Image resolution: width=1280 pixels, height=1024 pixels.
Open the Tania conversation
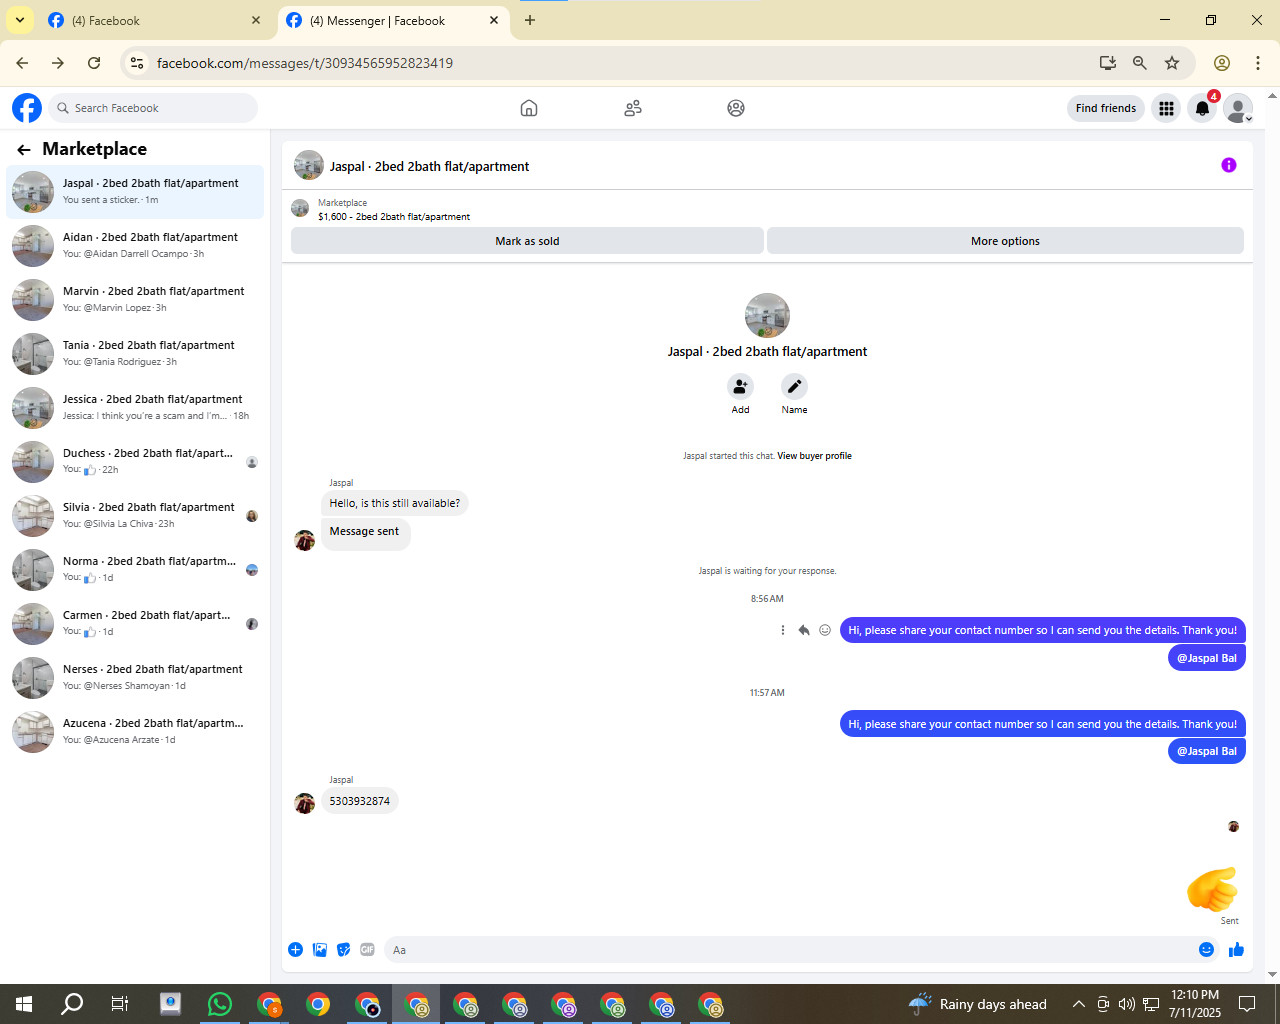[135, 354]
